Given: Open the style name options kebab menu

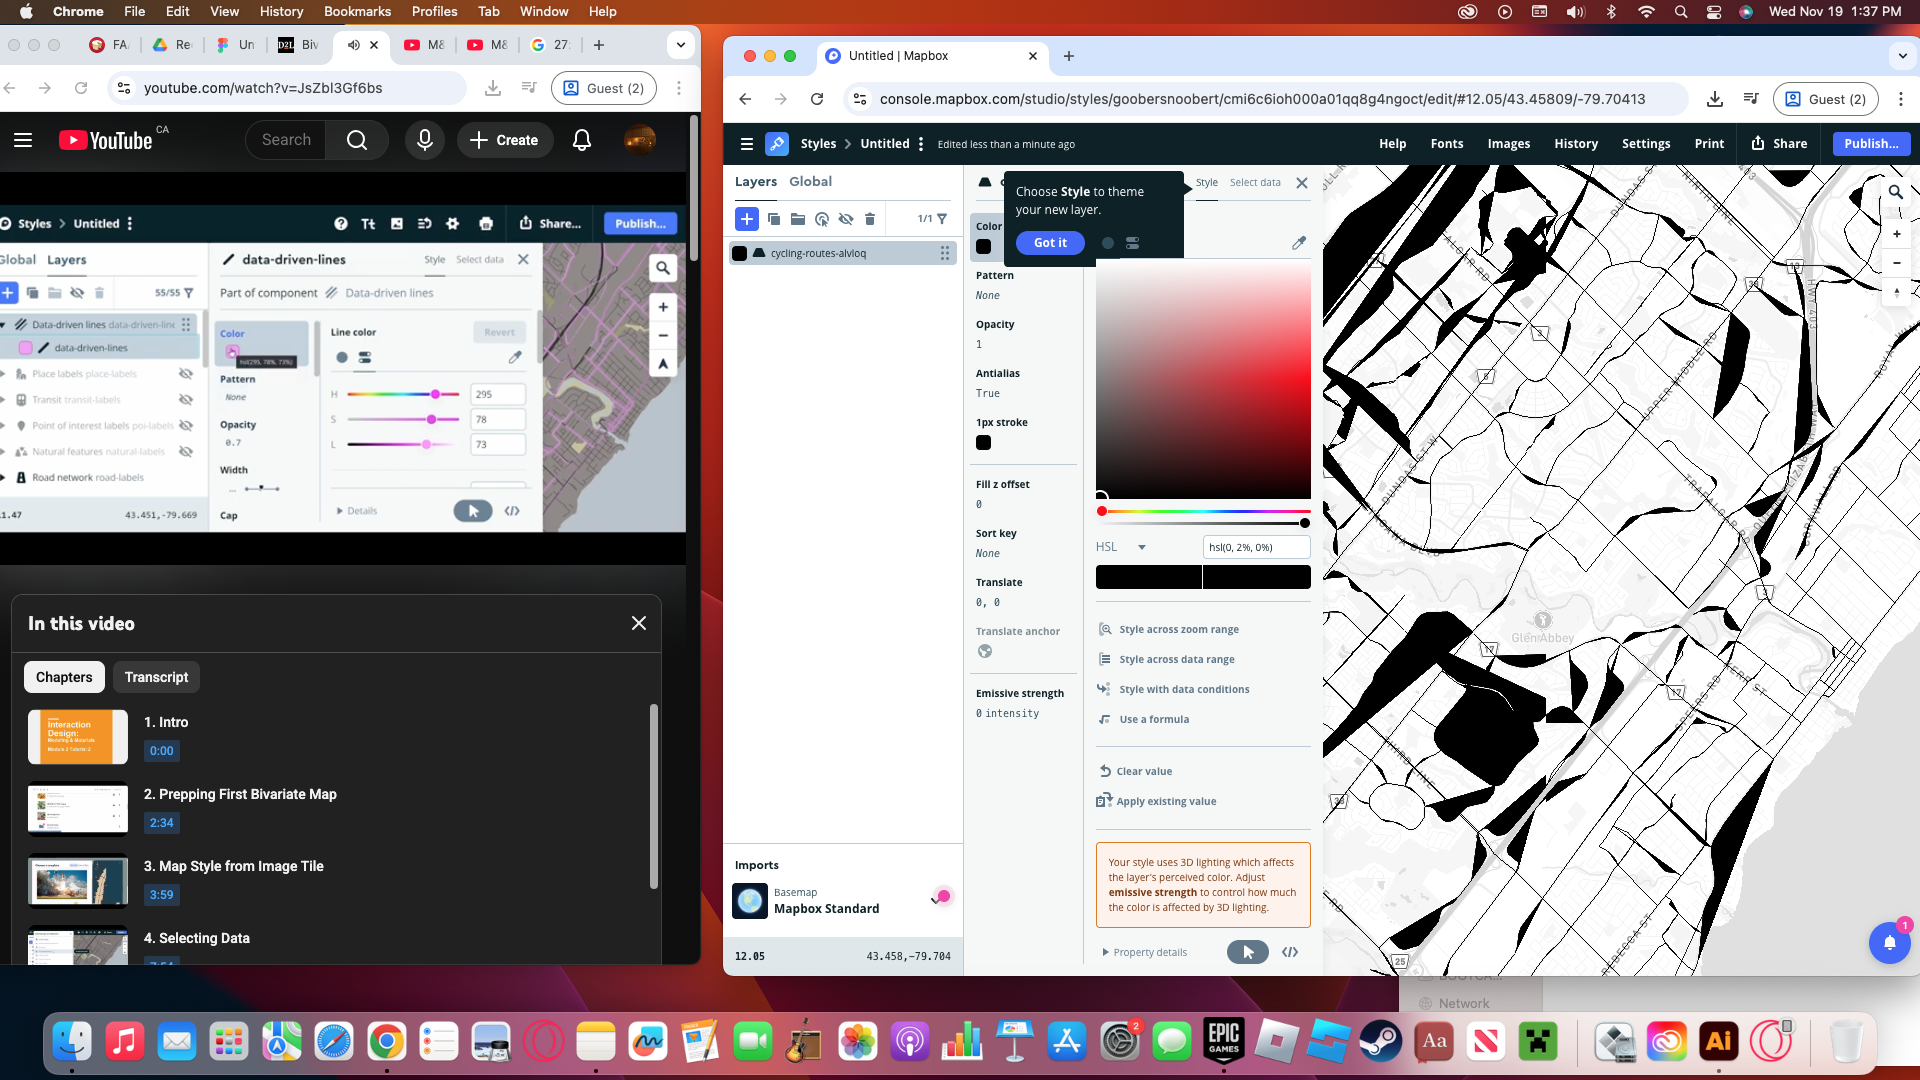Looking at the screenshot, I should click(921, 144).
